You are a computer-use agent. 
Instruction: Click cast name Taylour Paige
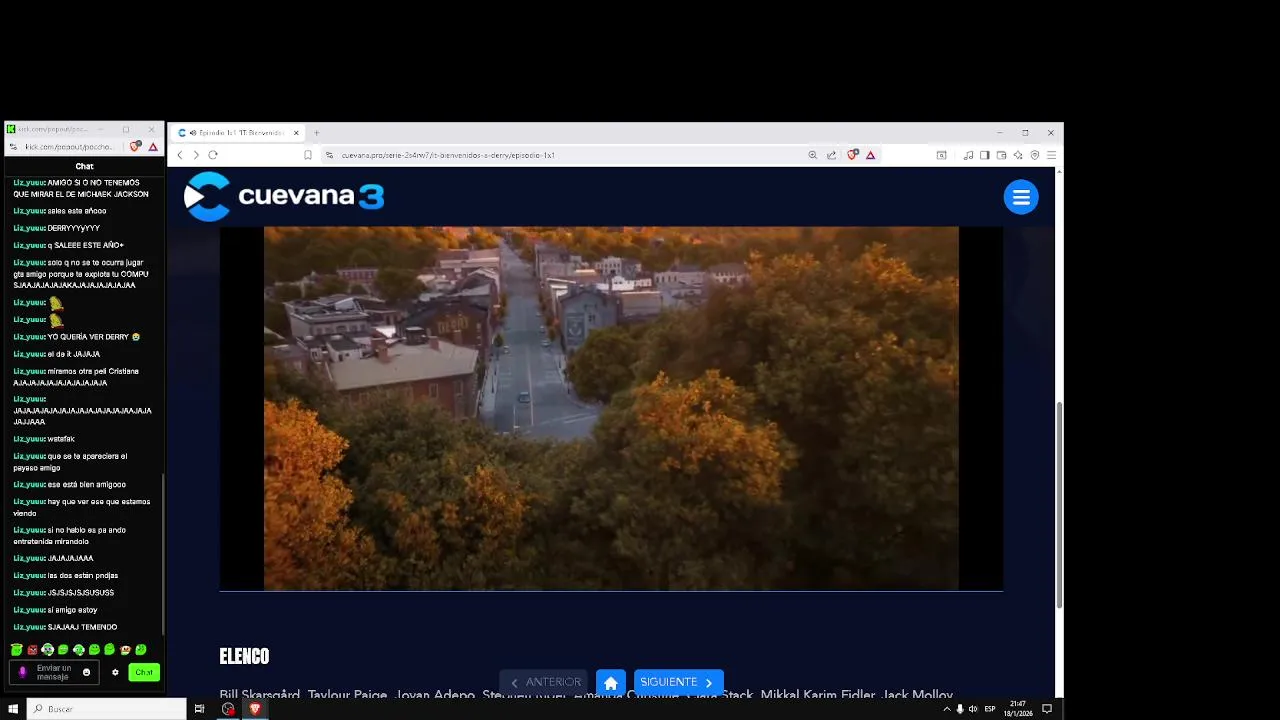[x=348, y=695]
